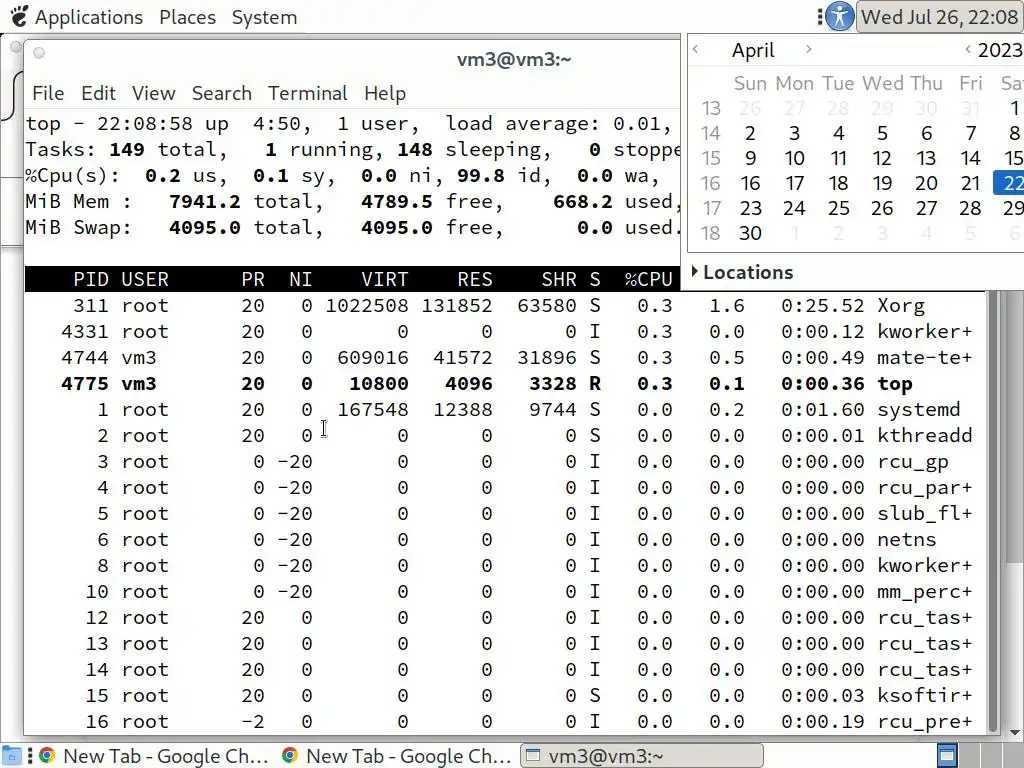The image size is (1024, 768).
Task: Click the netns process name
Action: [906, 539]
